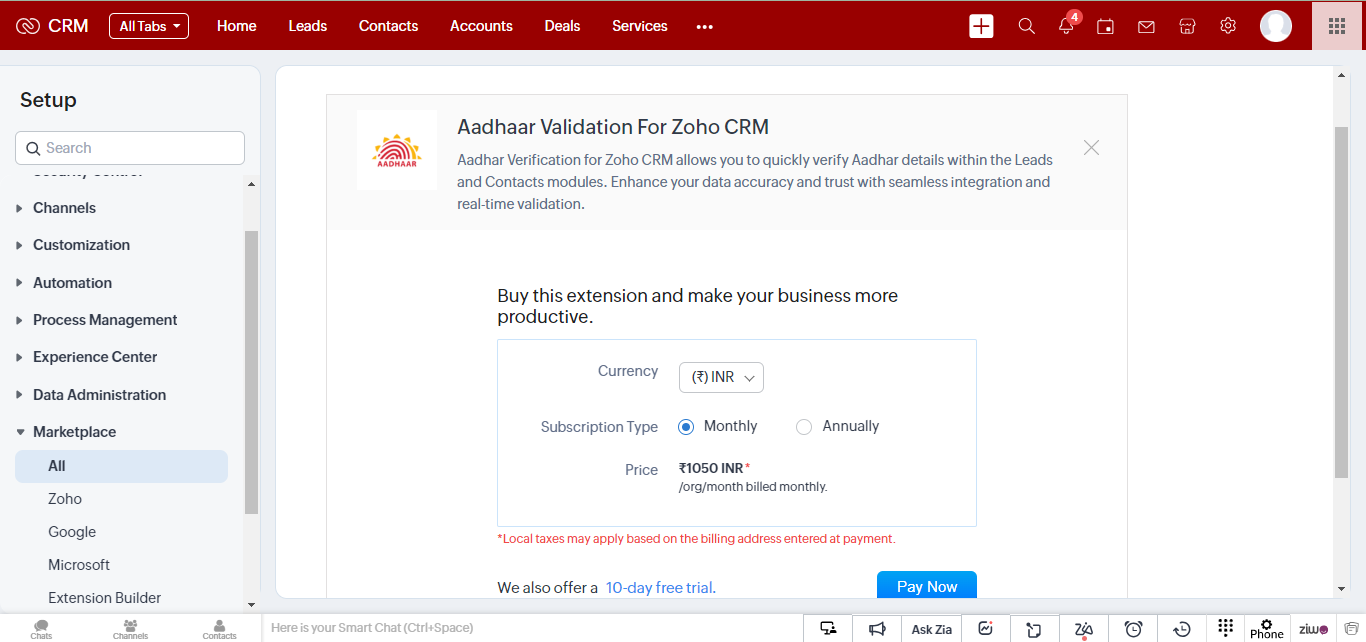
Task: Click the Setup search field
Action: [130, 148]
